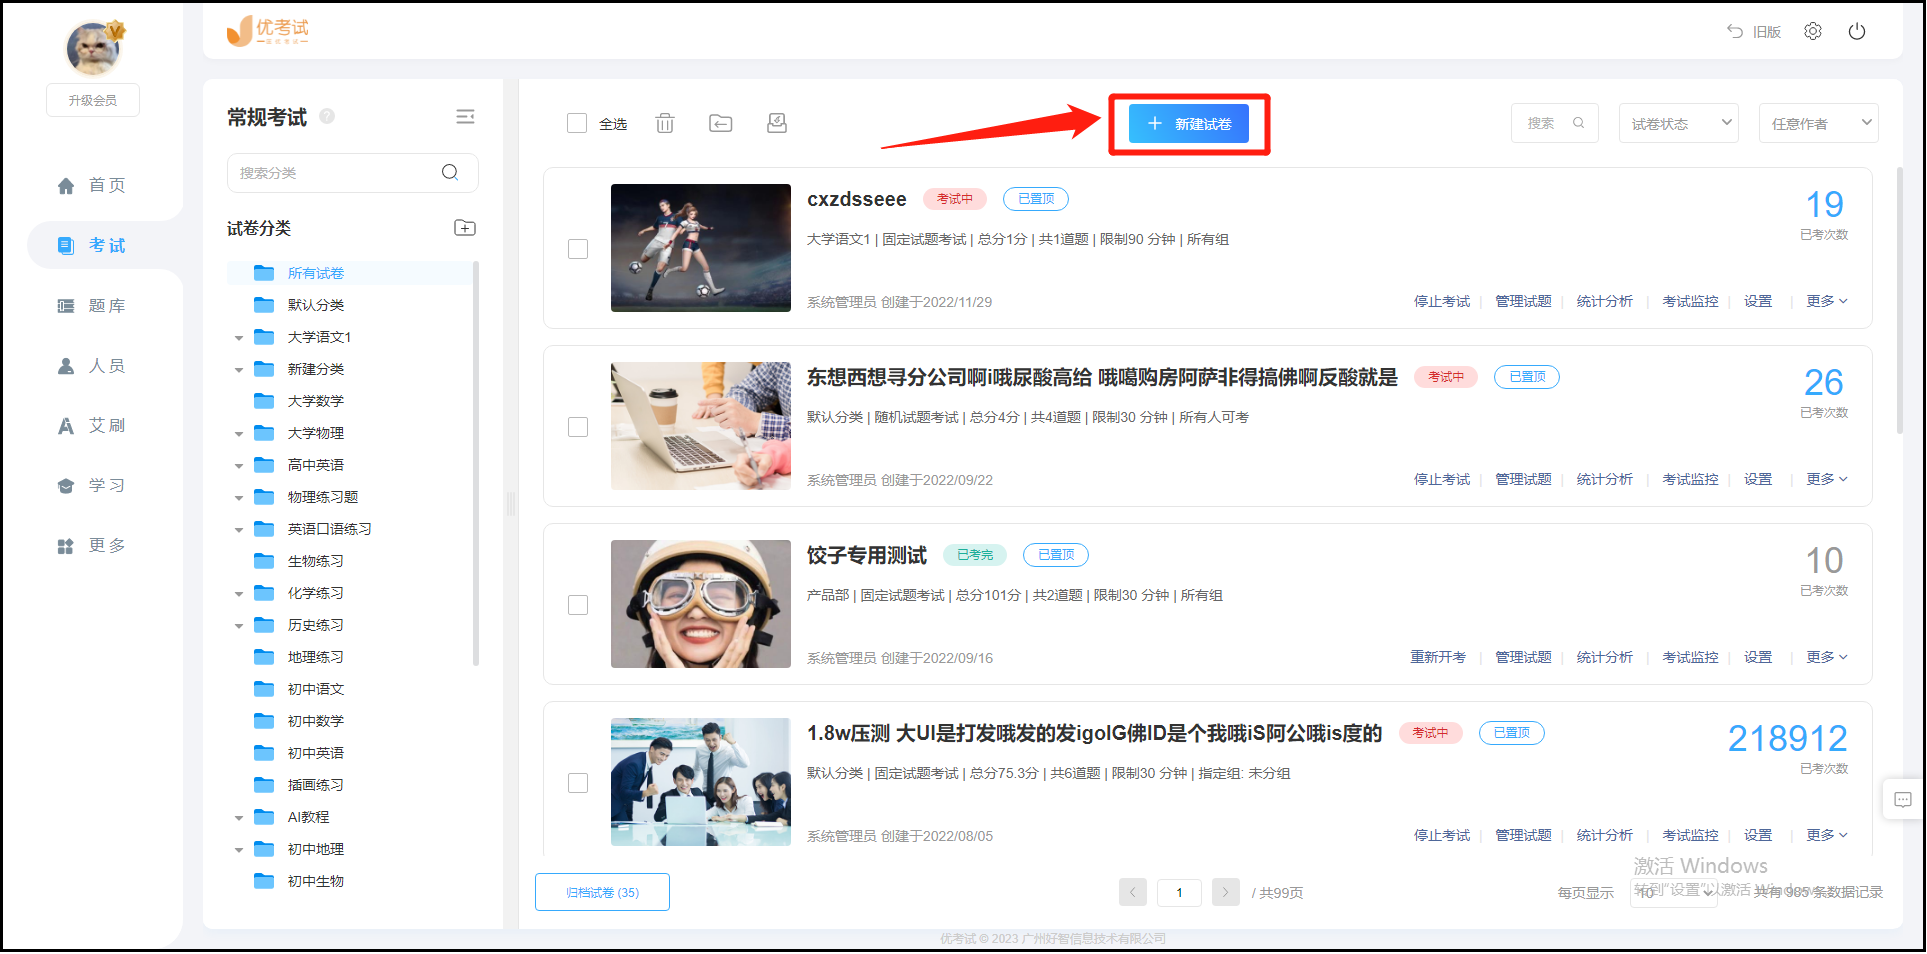Screen dimensions: 1927x954
Task: Click the power logout icon
Action: pos(1857,31)
